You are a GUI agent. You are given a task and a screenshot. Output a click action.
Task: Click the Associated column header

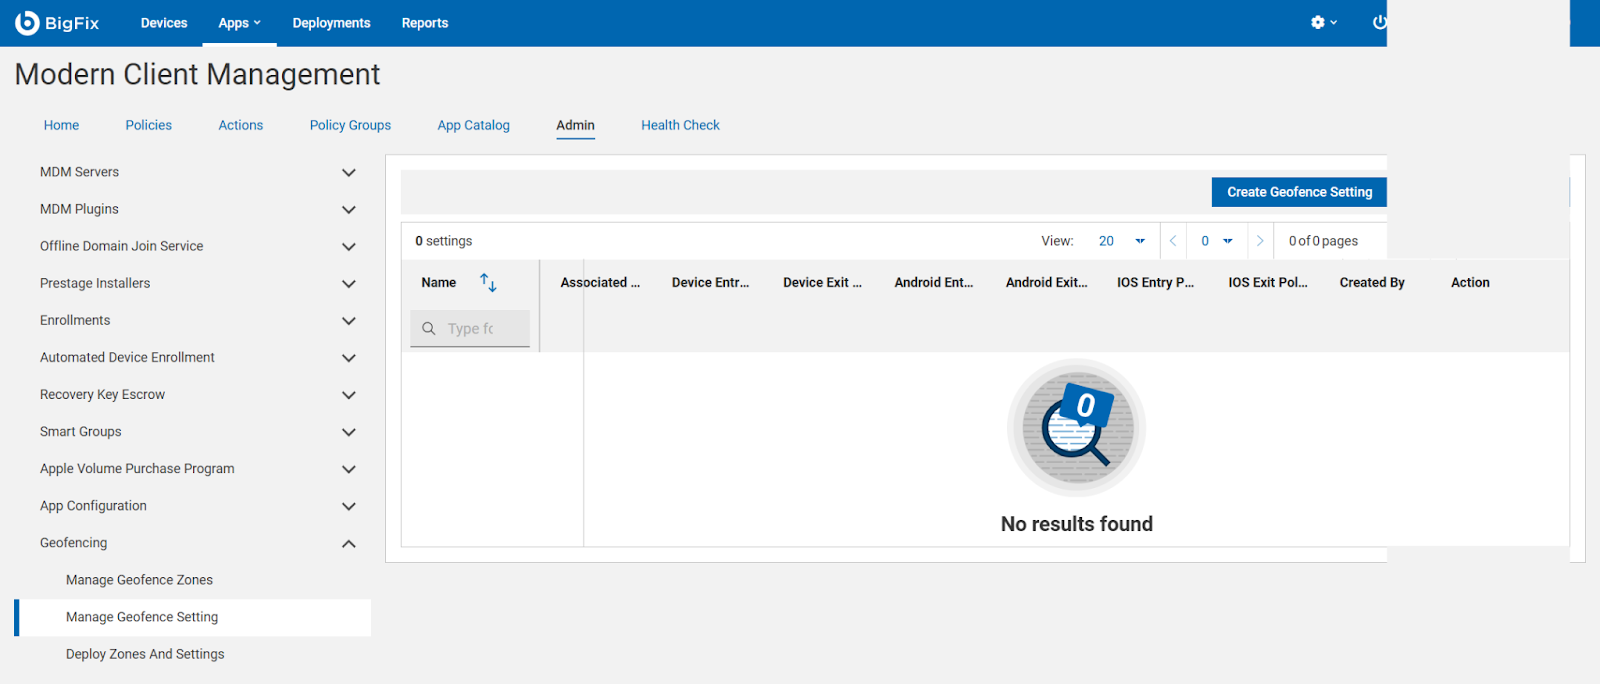click(600, 283)
